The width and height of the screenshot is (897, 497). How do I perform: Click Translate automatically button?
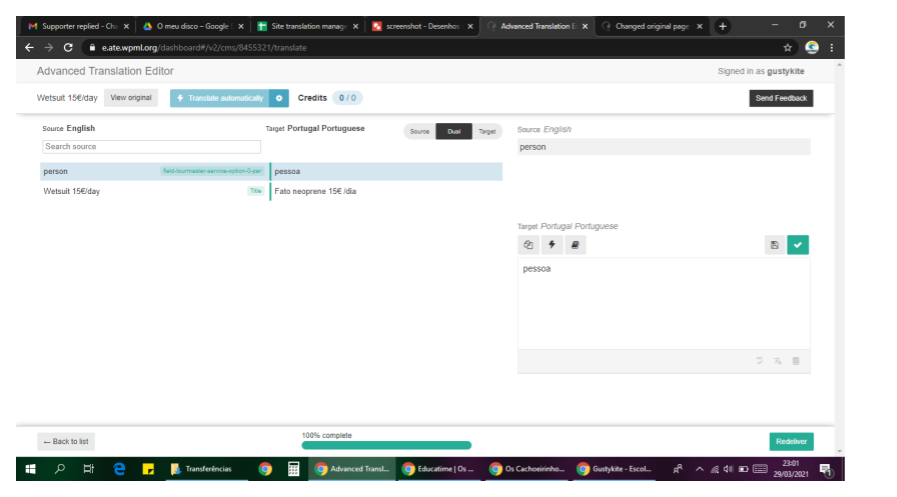point(220,98)
